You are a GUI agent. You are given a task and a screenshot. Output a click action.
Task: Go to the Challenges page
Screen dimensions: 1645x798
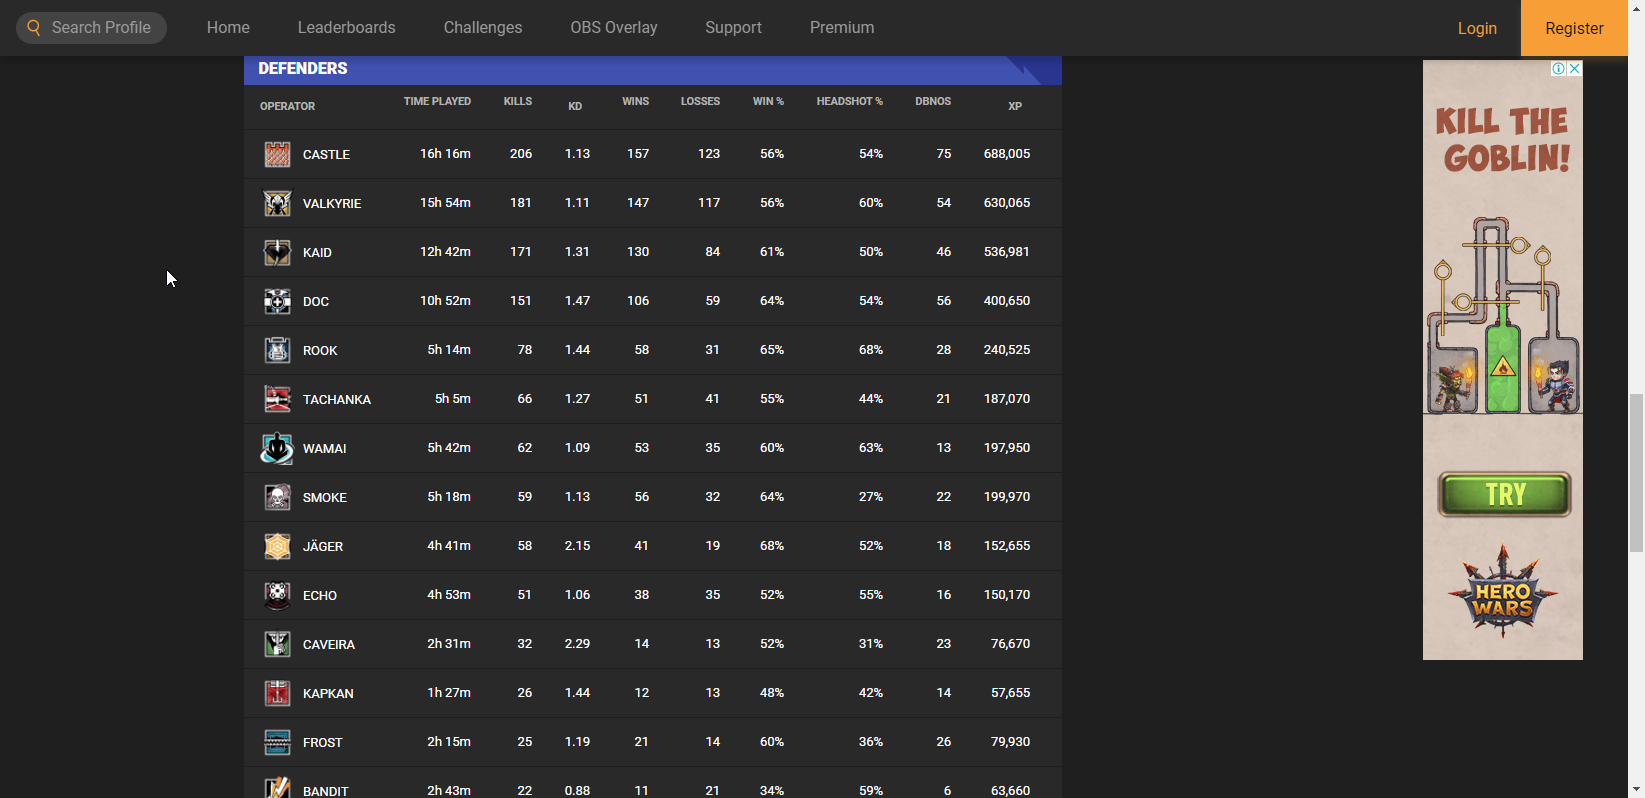[x=483, y=28]
